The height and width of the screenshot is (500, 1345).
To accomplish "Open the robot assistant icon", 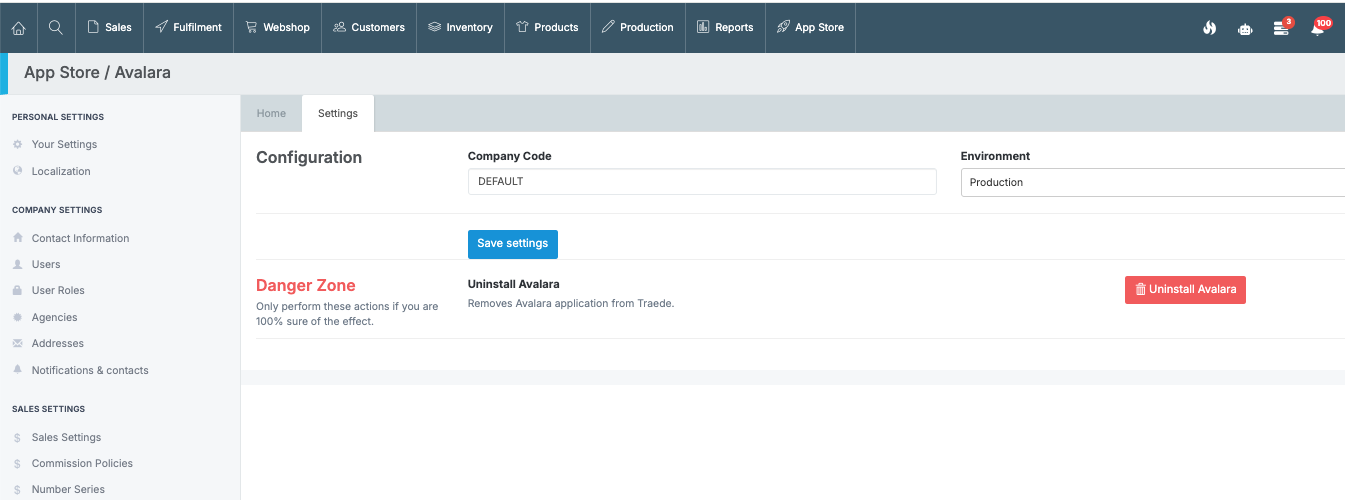I will (1245, 28).
